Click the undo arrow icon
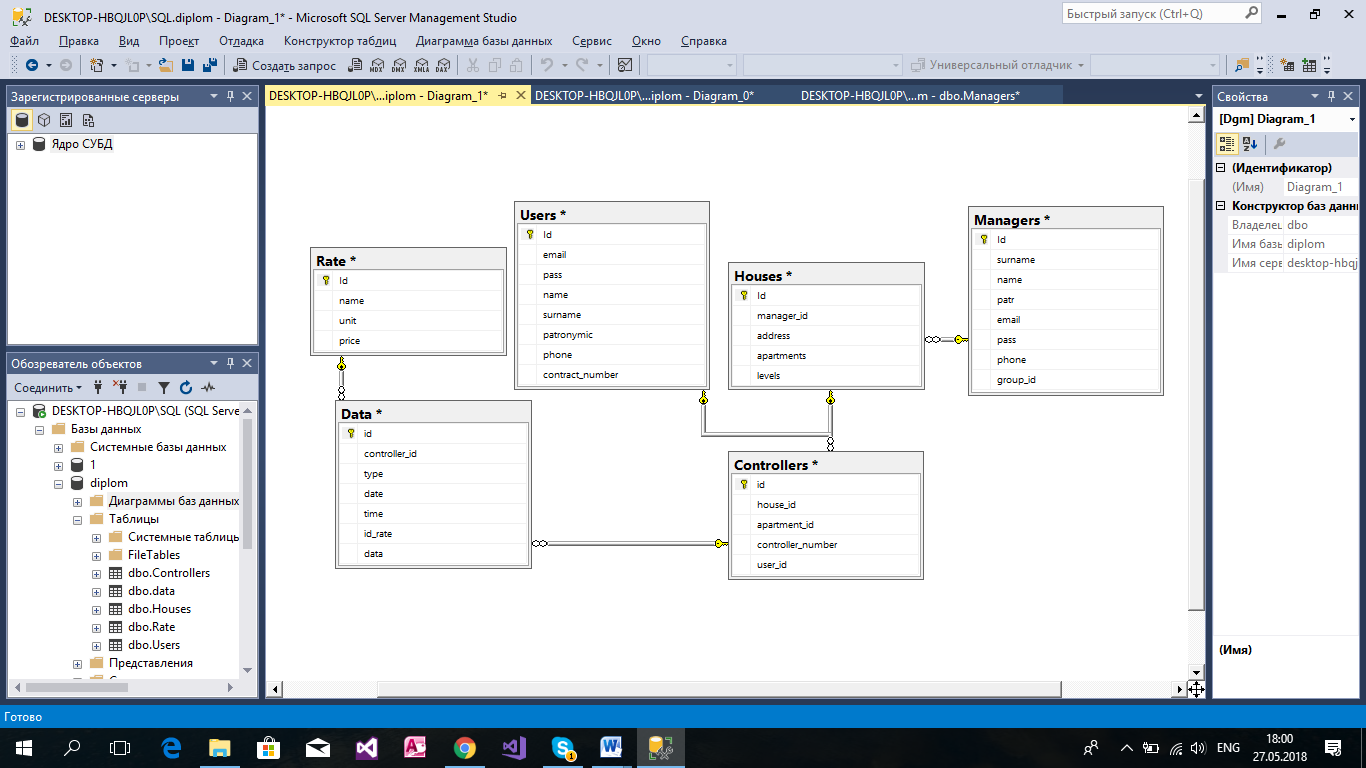 click(547, 65)
